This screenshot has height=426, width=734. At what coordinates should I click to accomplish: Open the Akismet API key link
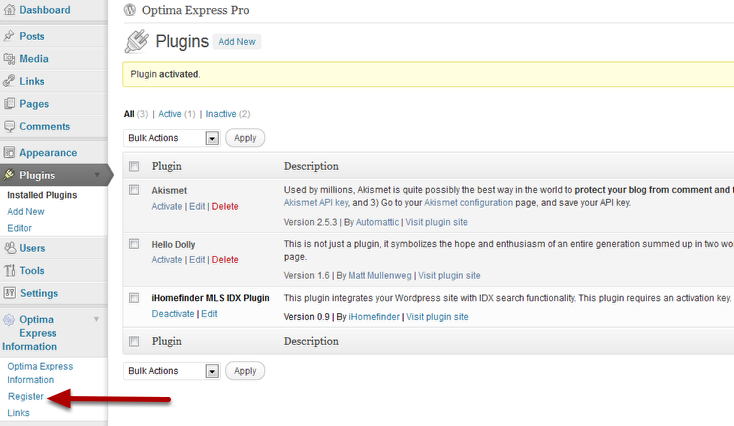[316, 203]
